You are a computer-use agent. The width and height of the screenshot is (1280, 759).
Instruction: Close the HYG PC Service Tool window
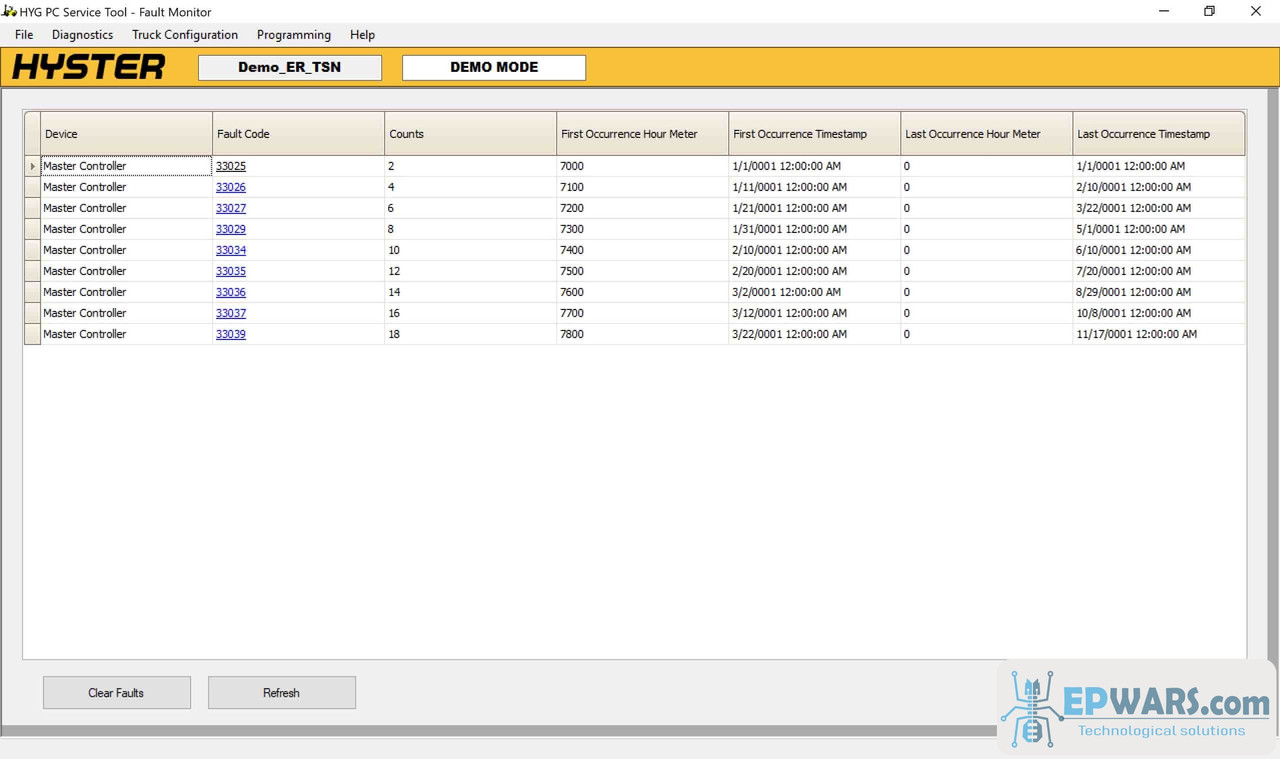pos(1256,11)
